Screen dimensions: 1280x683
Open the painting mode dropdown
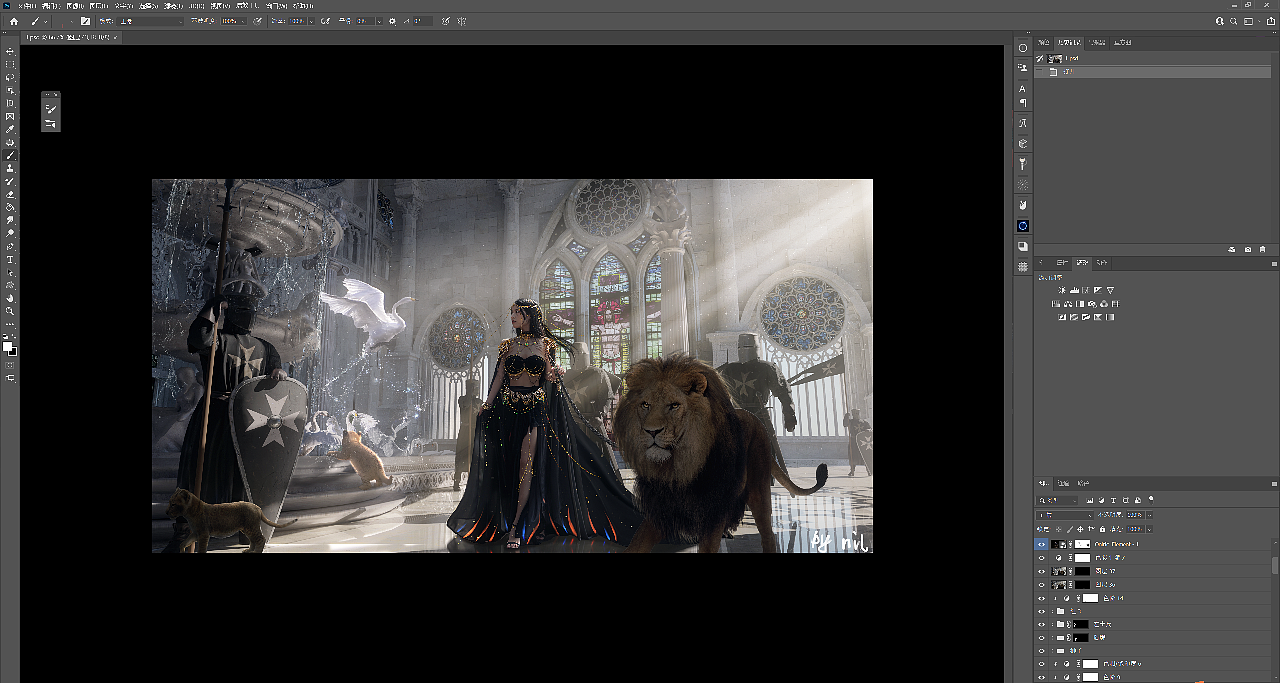click(x=150, y=21)
